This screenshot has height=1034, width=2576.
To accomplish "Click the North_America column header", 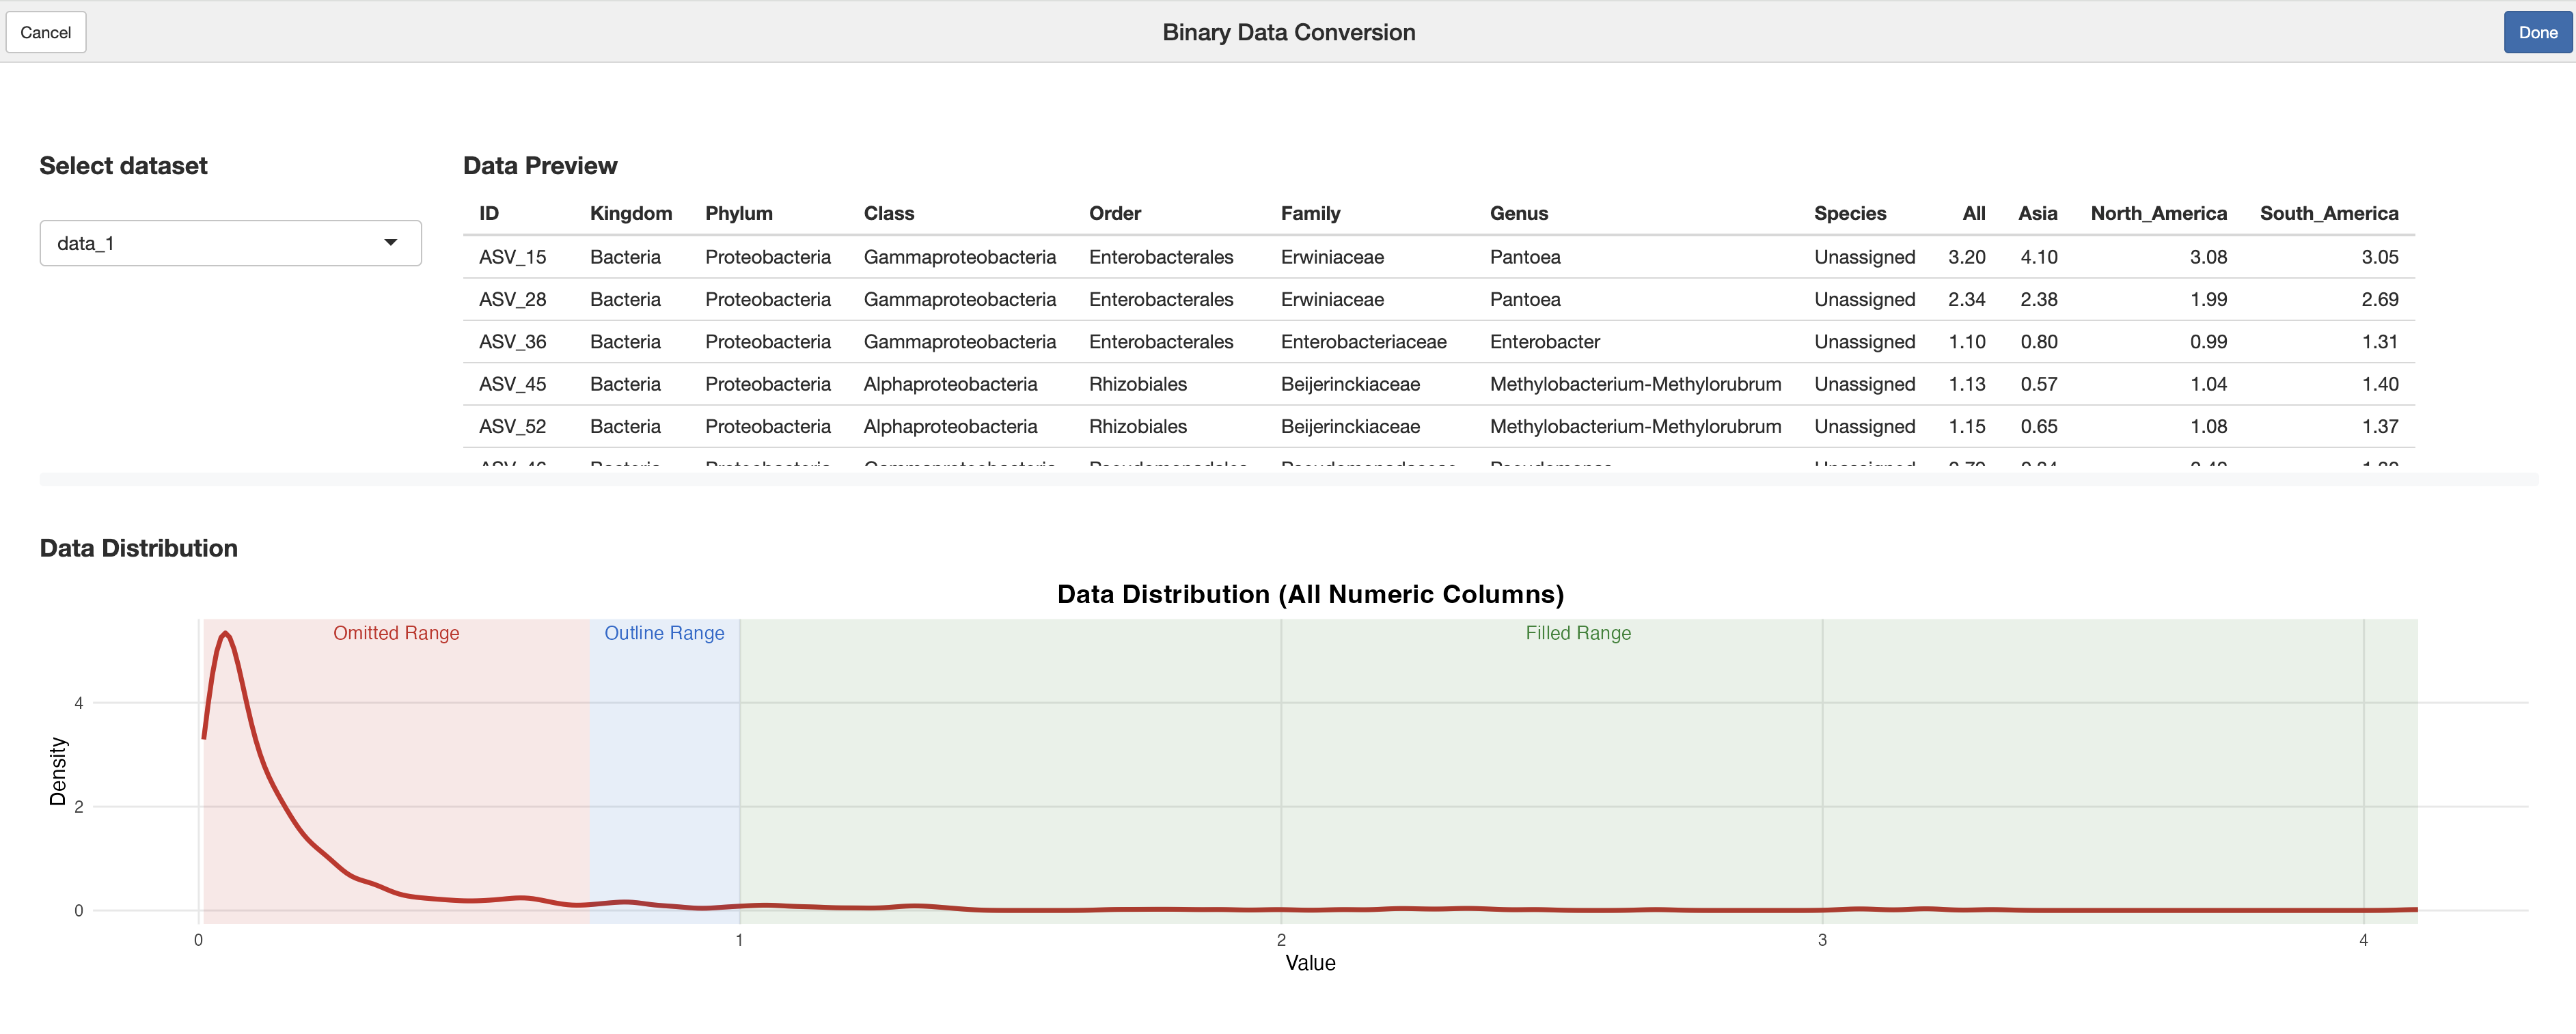I will 2158,213.
